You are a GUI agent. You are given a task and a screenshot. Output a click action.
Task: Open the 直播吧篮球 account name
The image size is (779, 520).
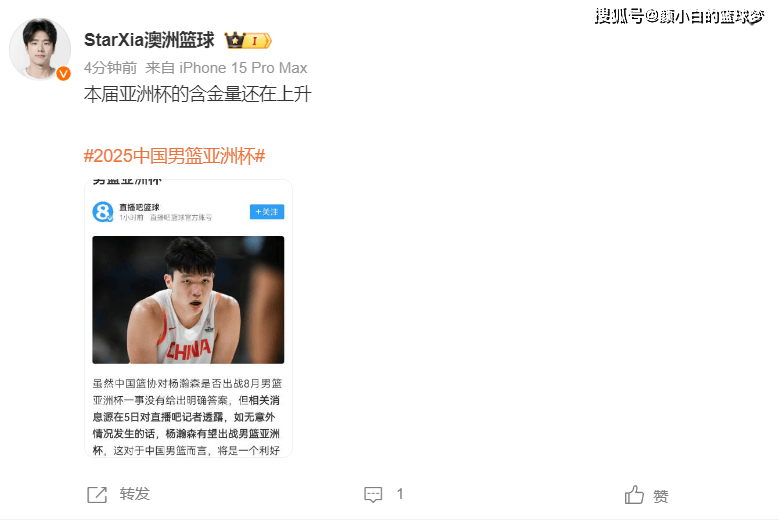tap(139, 207)
